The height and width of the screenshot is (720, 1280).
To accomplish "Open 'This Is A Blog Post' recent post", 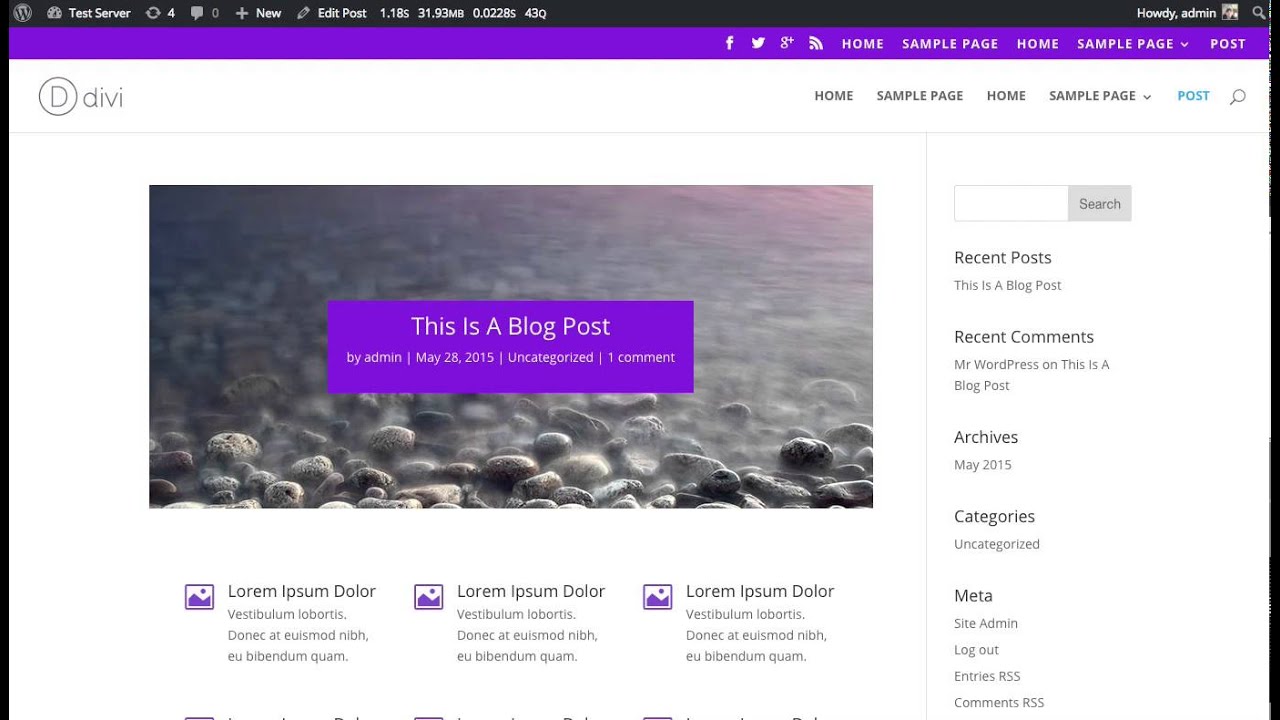I will (x=1008, y=285).
